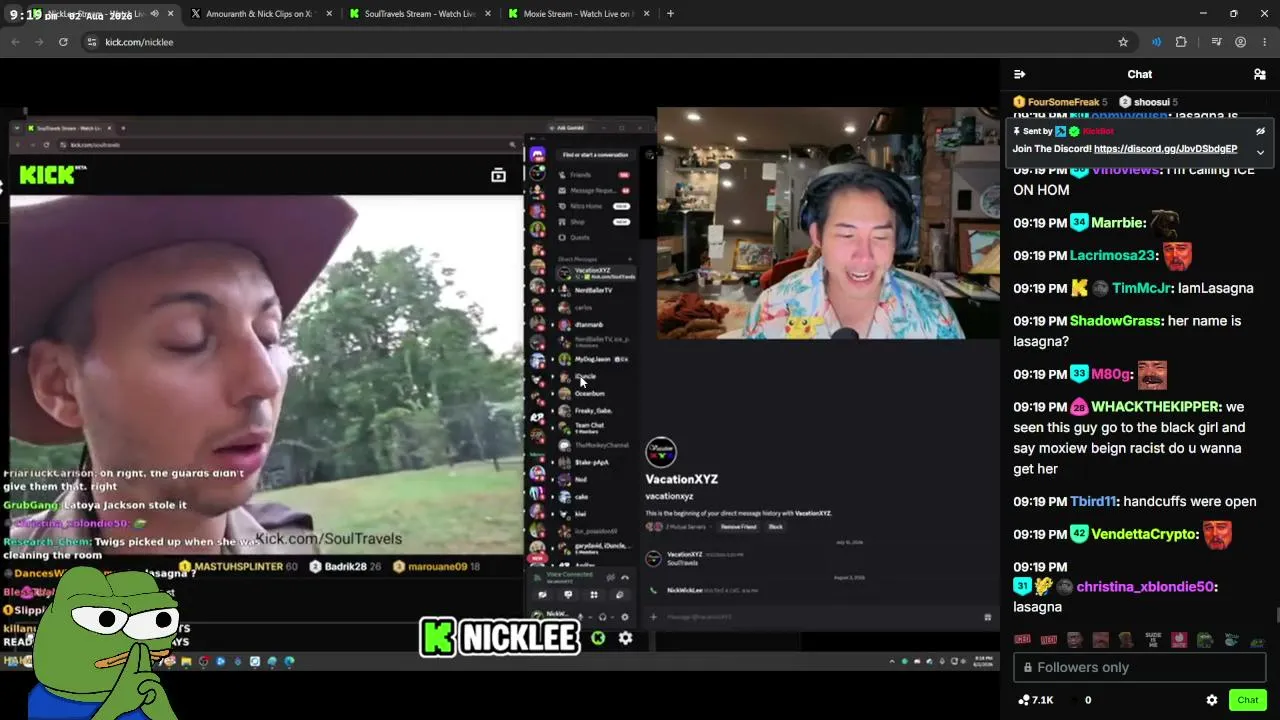Open the Chrome three-dot menu

pos(1265,42)
